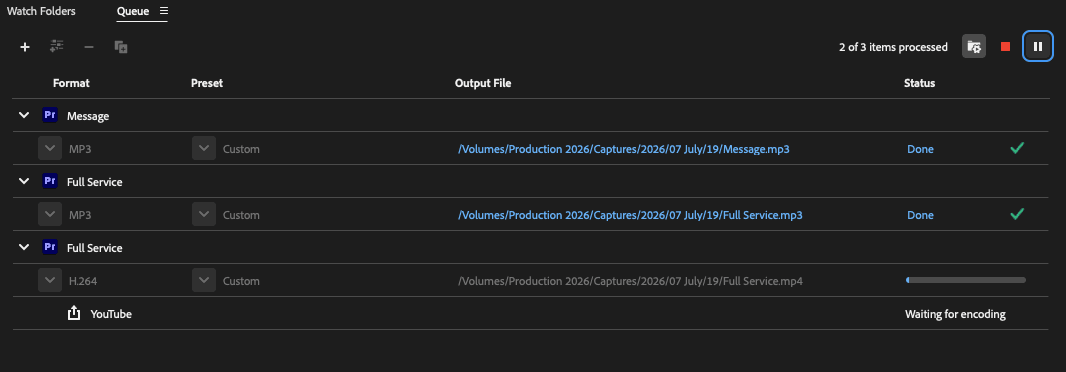Collapse the Message source group
This screenshot has width=1066, height=372.
(x=24, y=116)
